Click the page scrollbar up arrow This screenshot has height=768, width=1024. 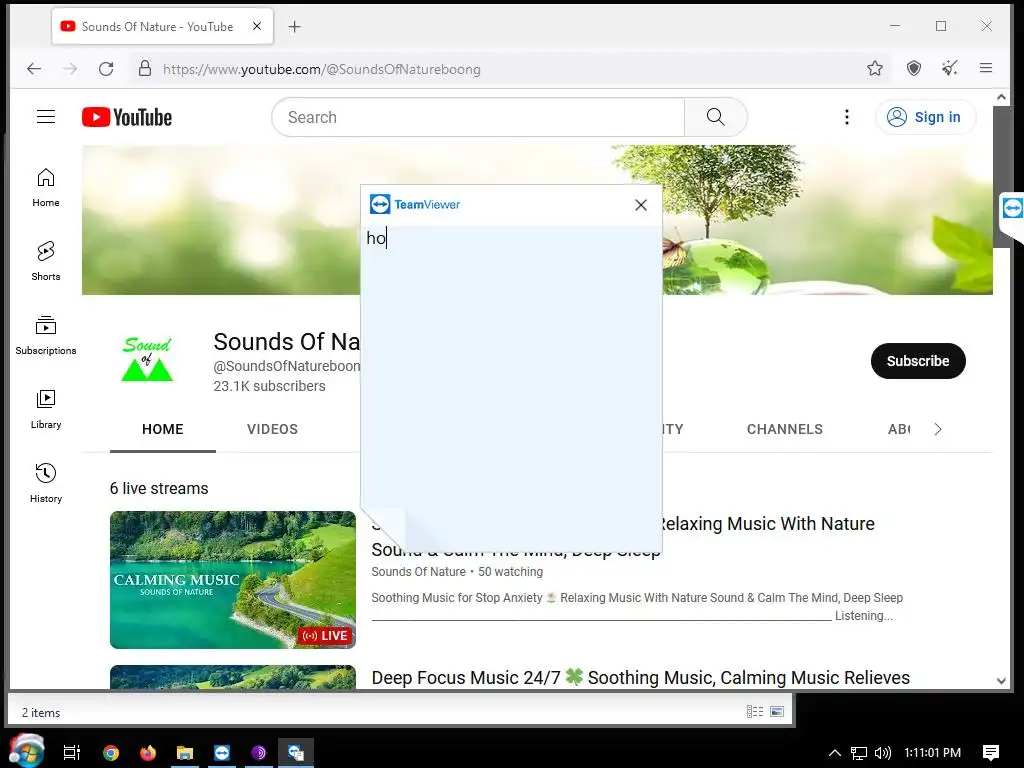1001,97
